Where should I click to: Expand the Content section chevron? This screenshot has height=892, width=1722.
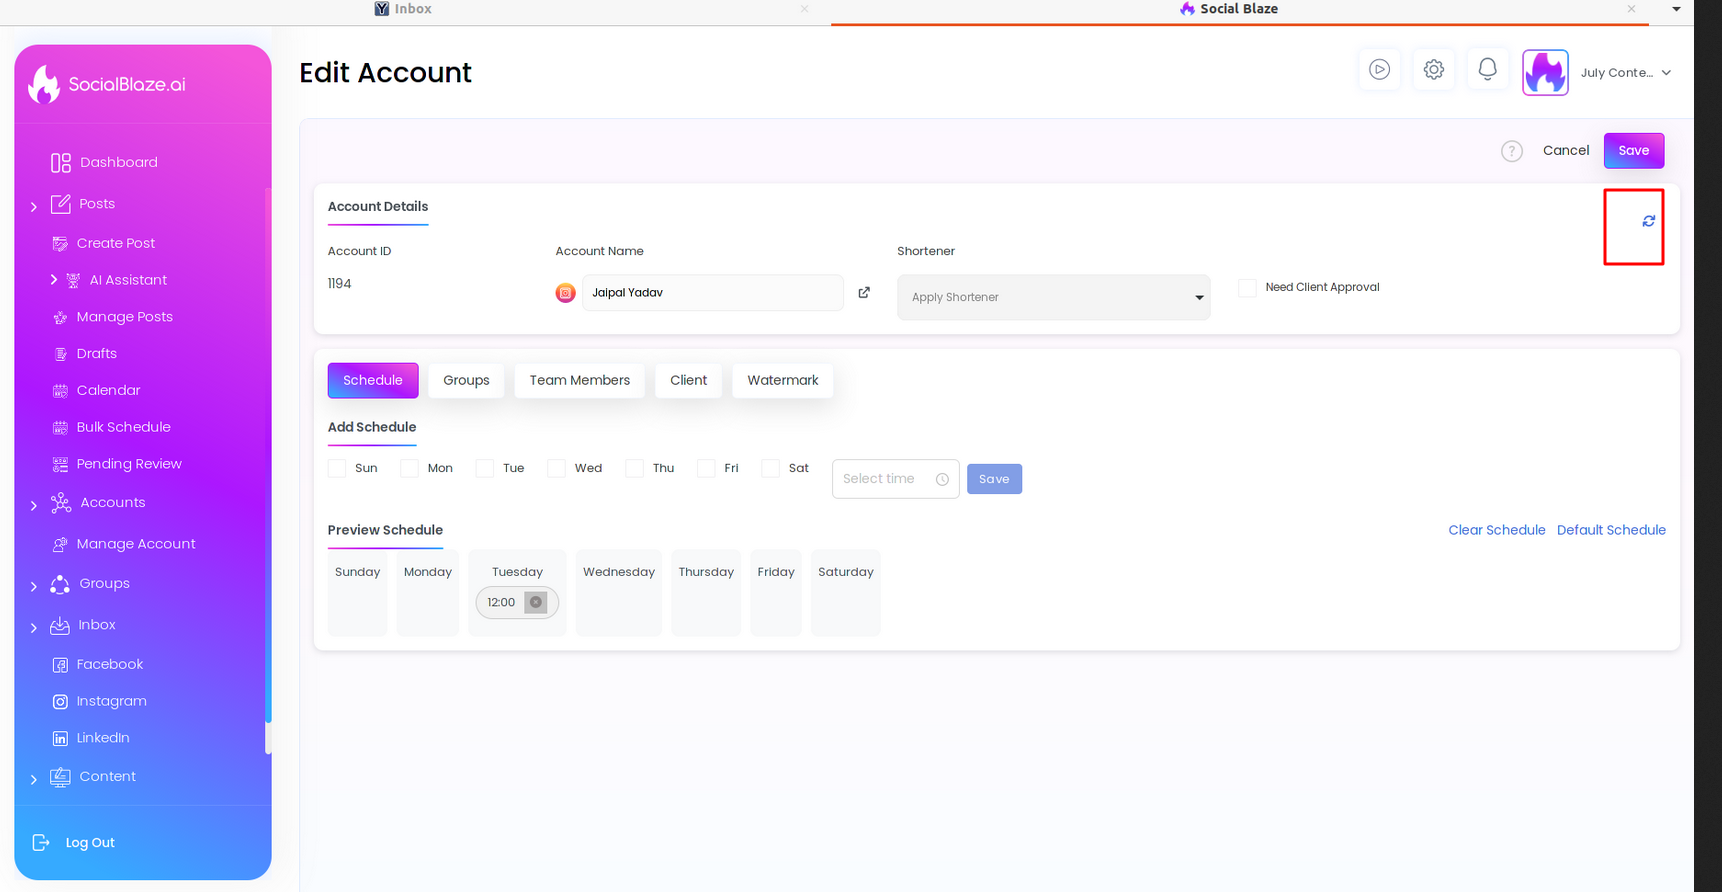pyautogui.click(x=34, y=780)
